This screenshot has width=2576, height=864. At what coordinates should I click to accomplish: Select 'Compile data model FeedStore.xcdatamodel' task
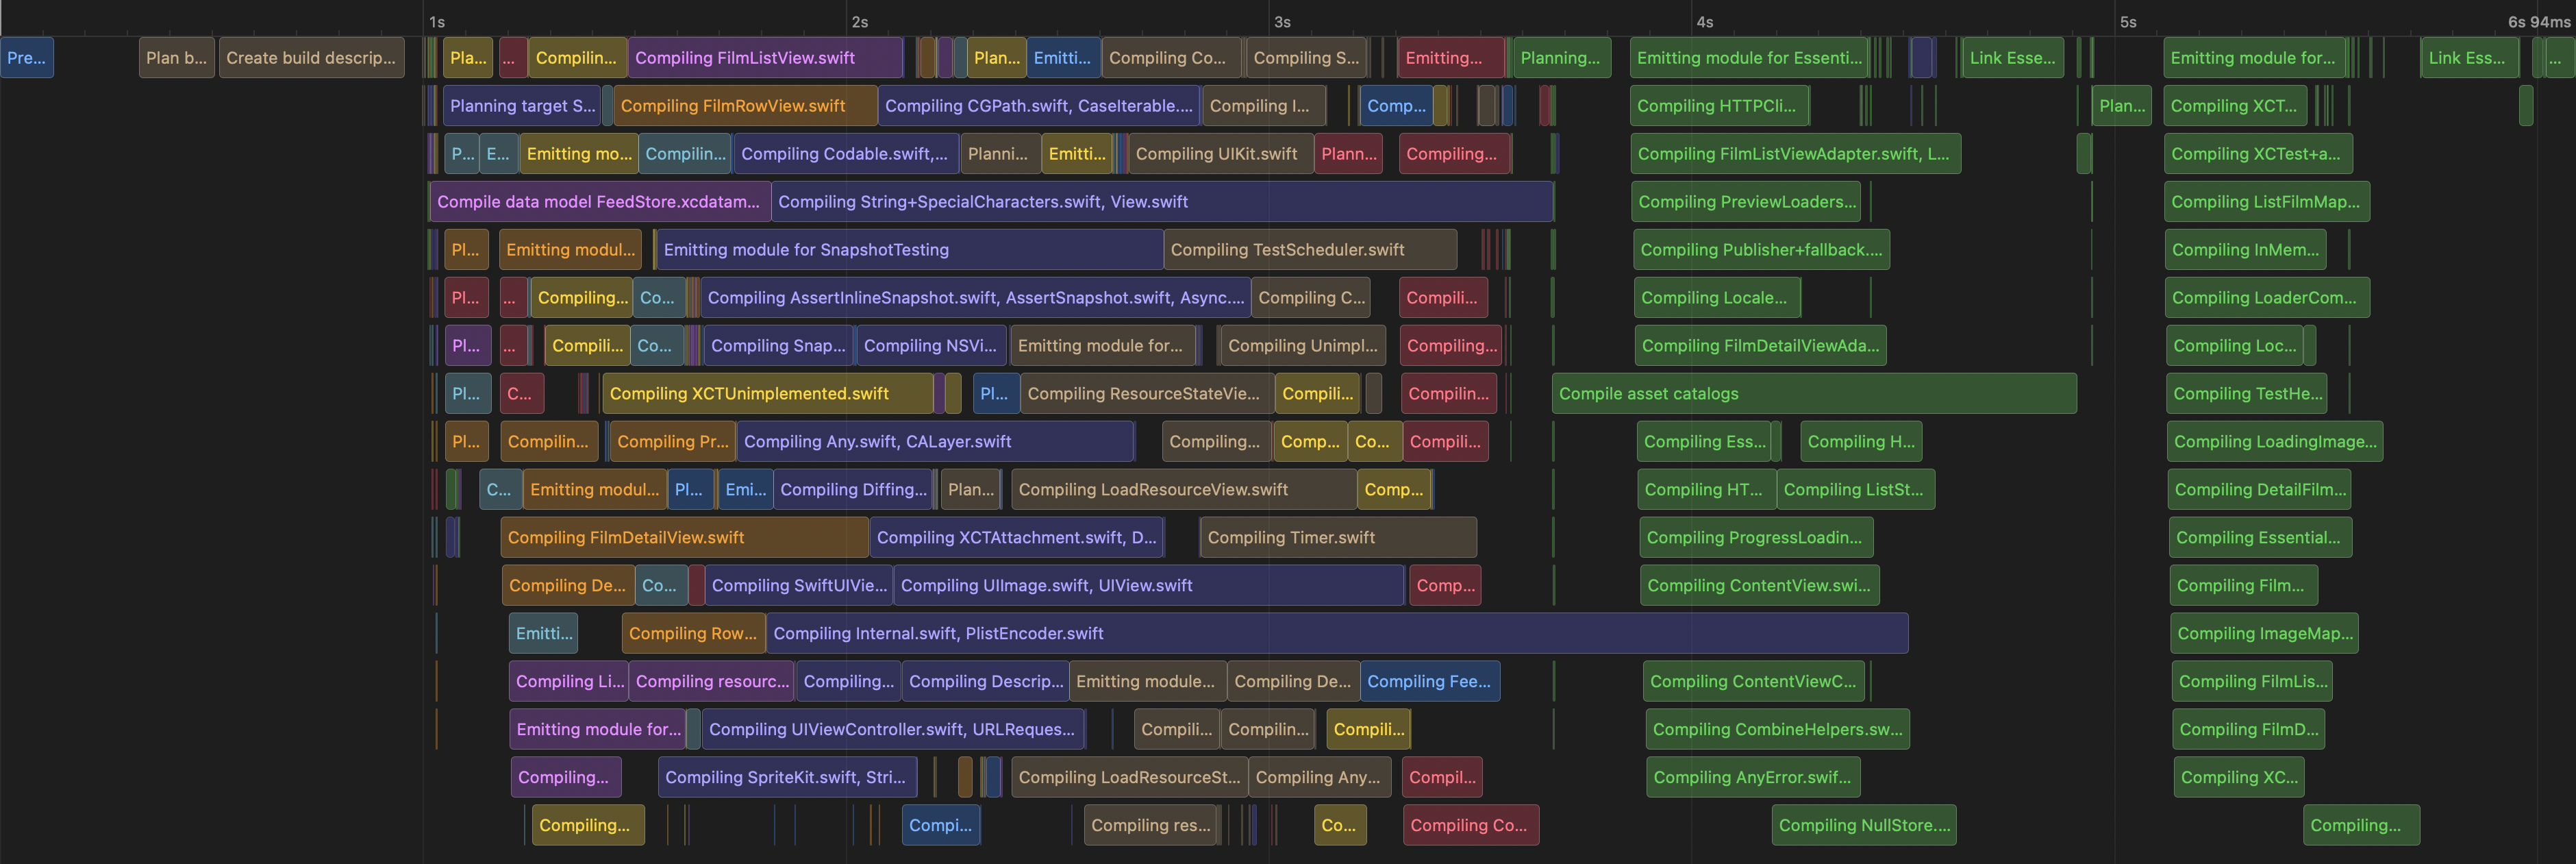coord(599,202)
